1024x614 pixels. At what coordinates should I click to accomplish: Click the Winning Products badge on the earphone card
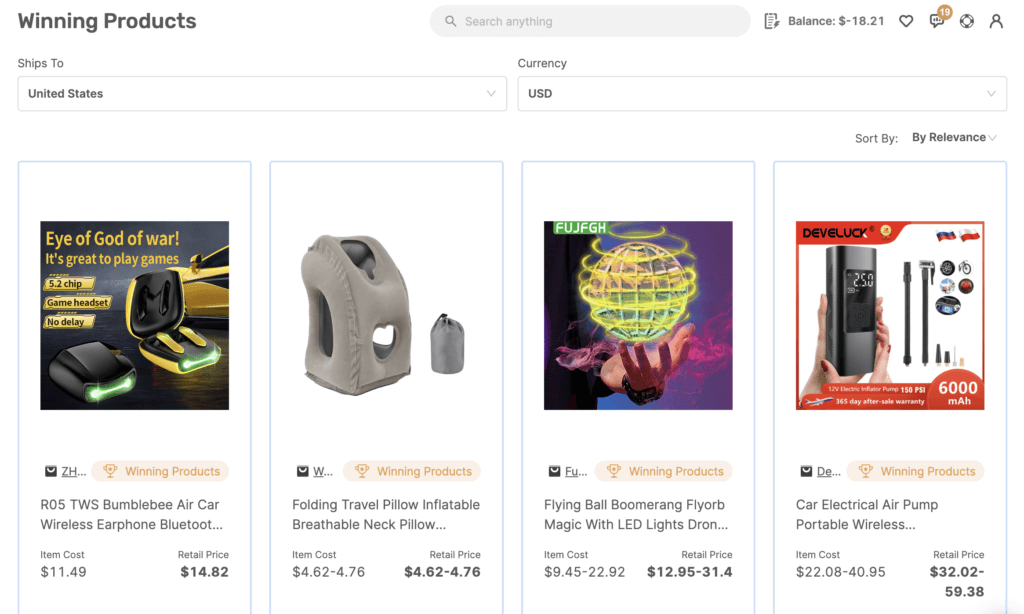click(x=161, y=471)
